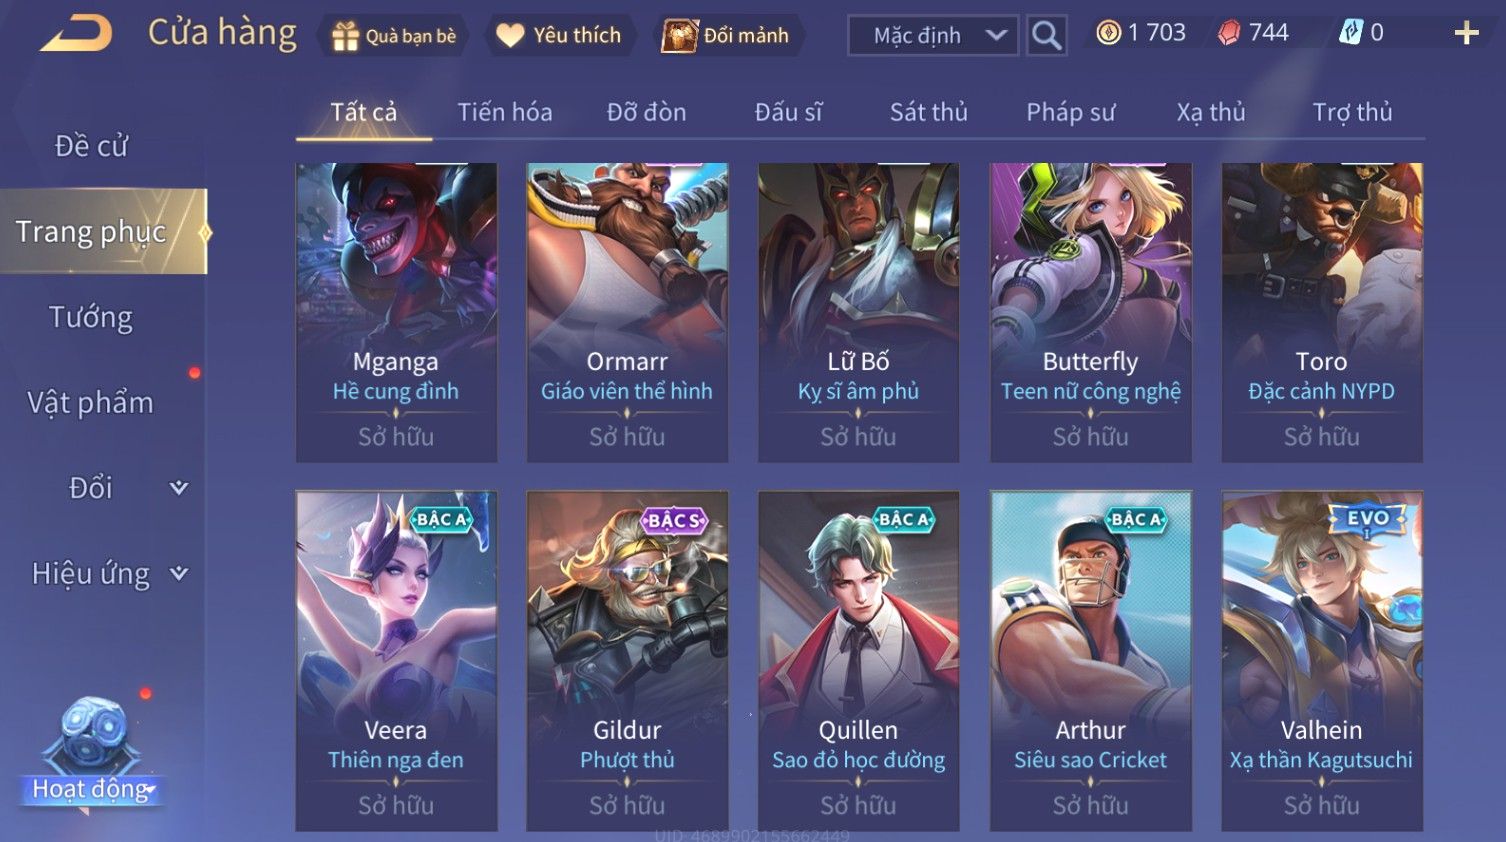
Task: Switch to the Pháp sư tab
Action: [1070, 112]
